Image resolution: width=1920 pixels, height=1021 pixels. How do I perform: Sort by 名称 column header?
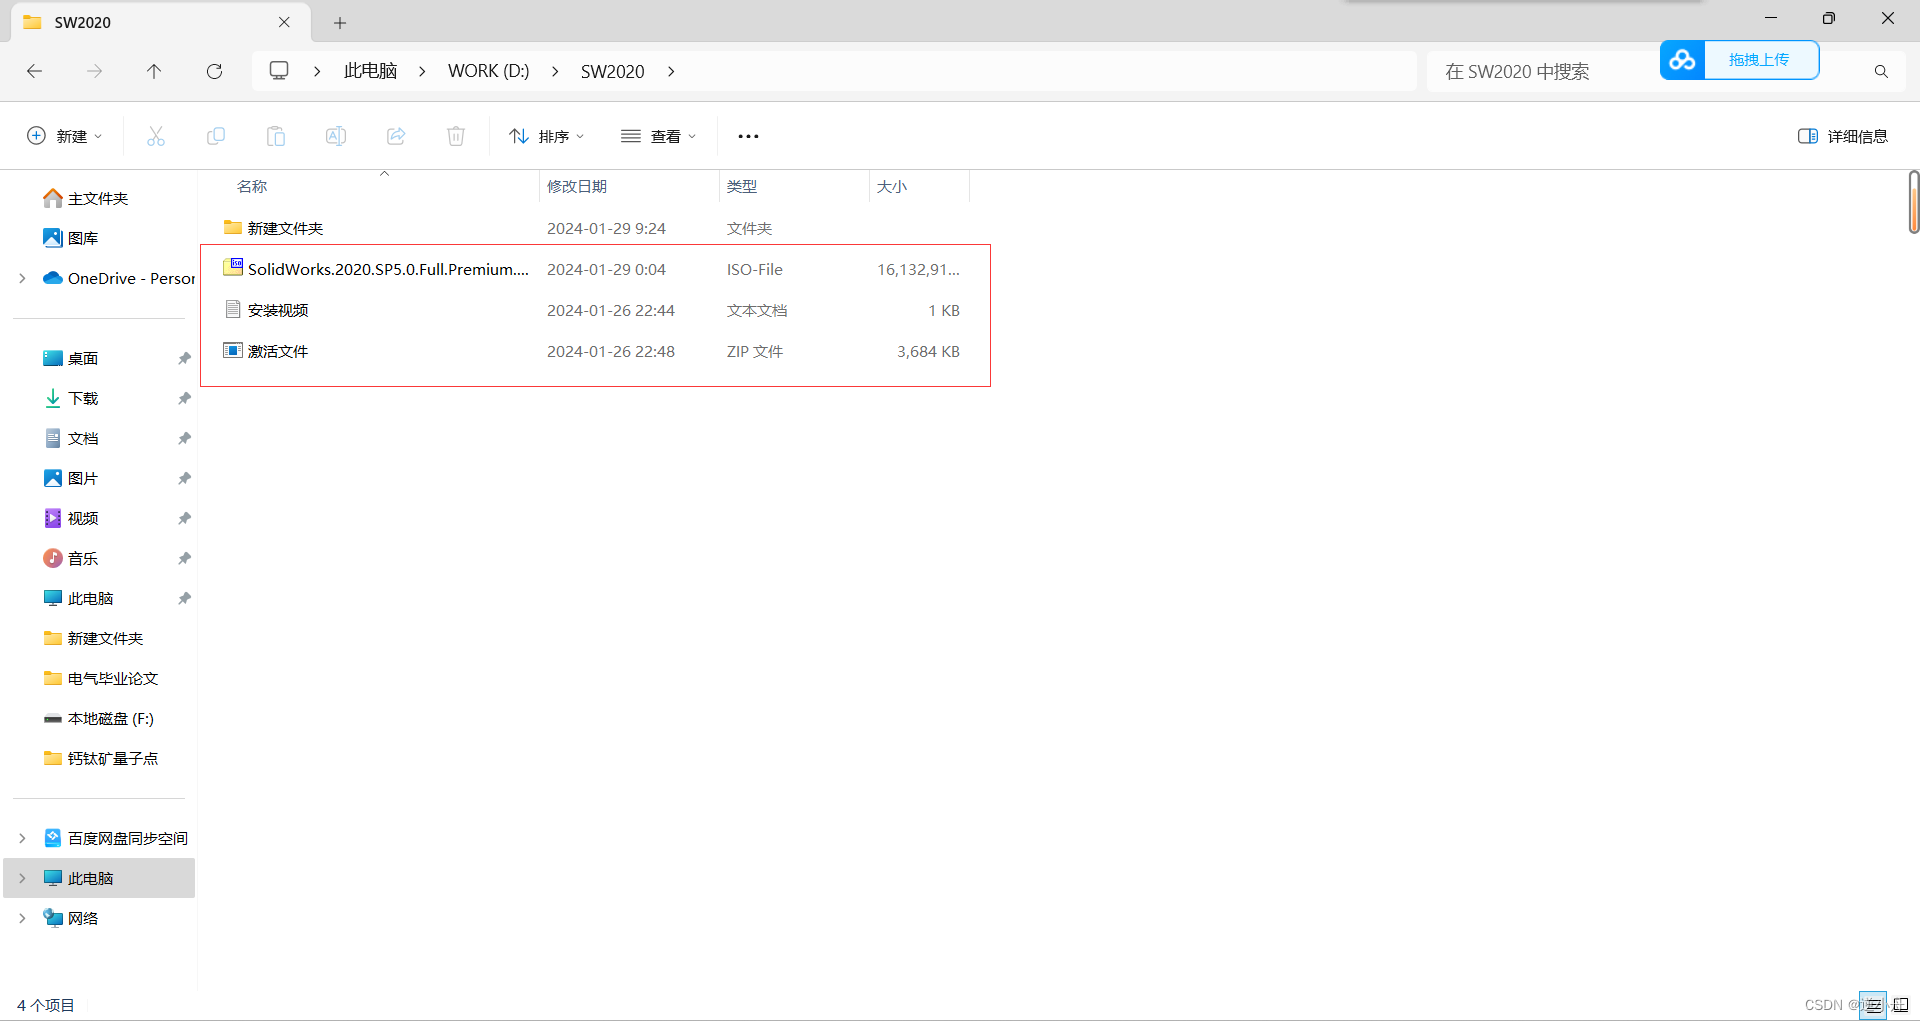click(x=252, y=186)
